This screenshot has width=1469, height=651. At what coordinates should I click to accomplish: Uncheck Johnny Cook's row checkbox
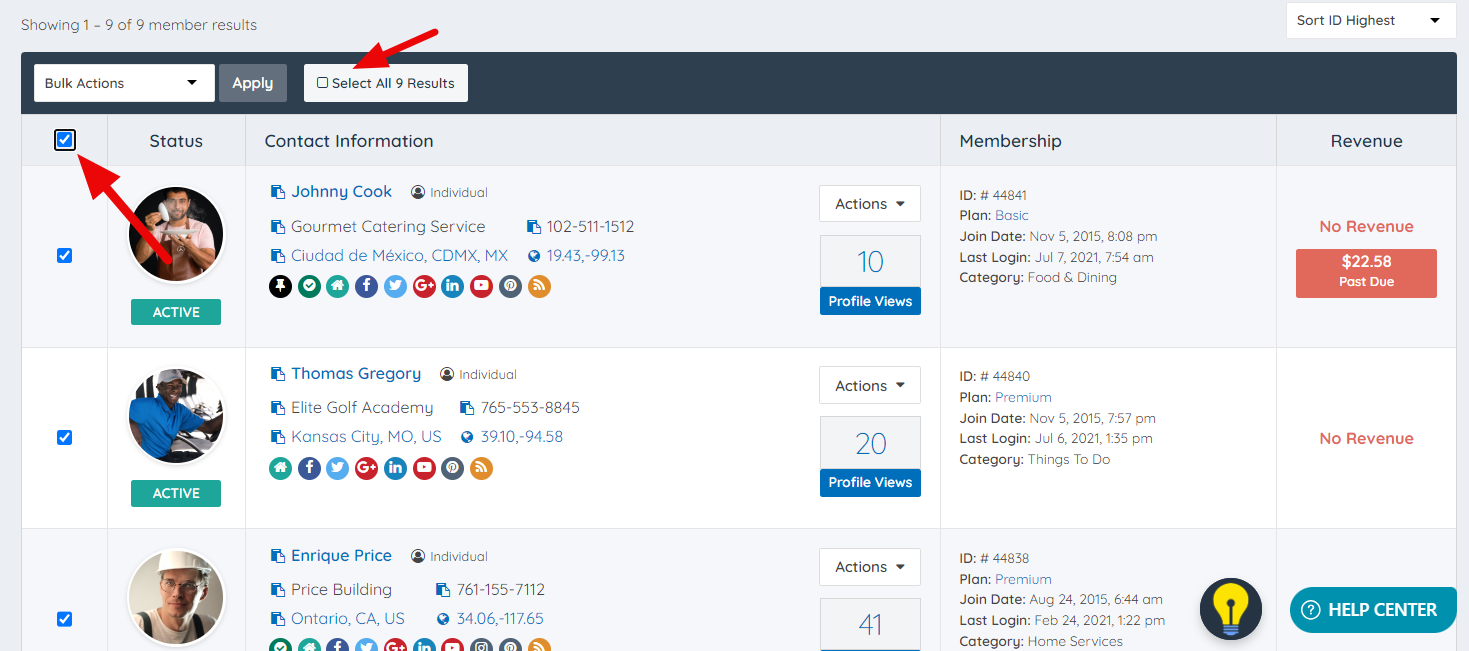[x=65, y=256]
